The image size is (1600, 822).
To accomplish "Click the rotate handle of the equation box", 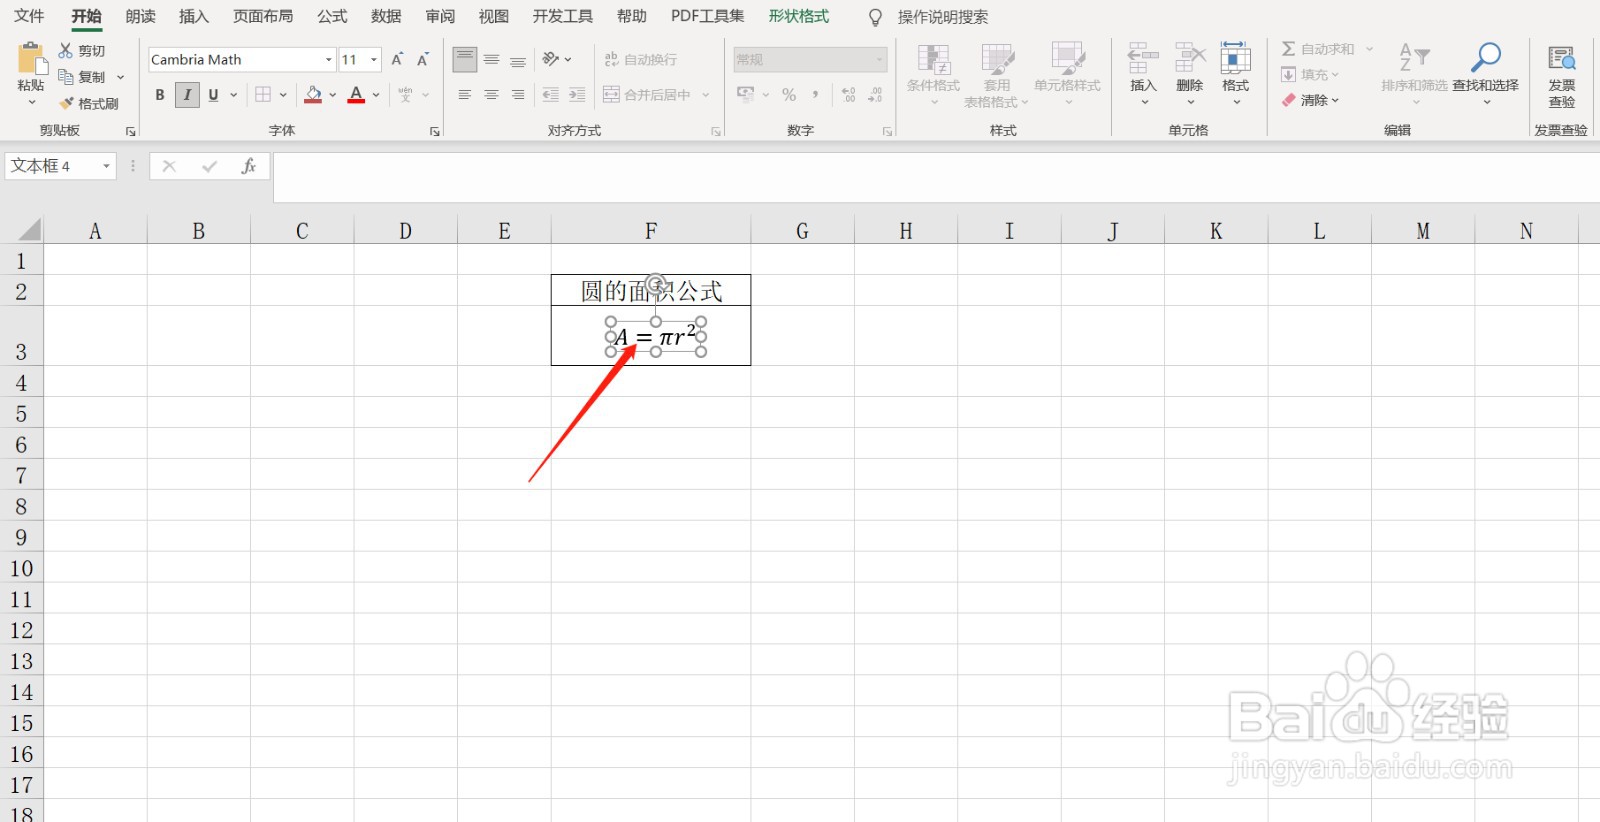I will [656, 284].
